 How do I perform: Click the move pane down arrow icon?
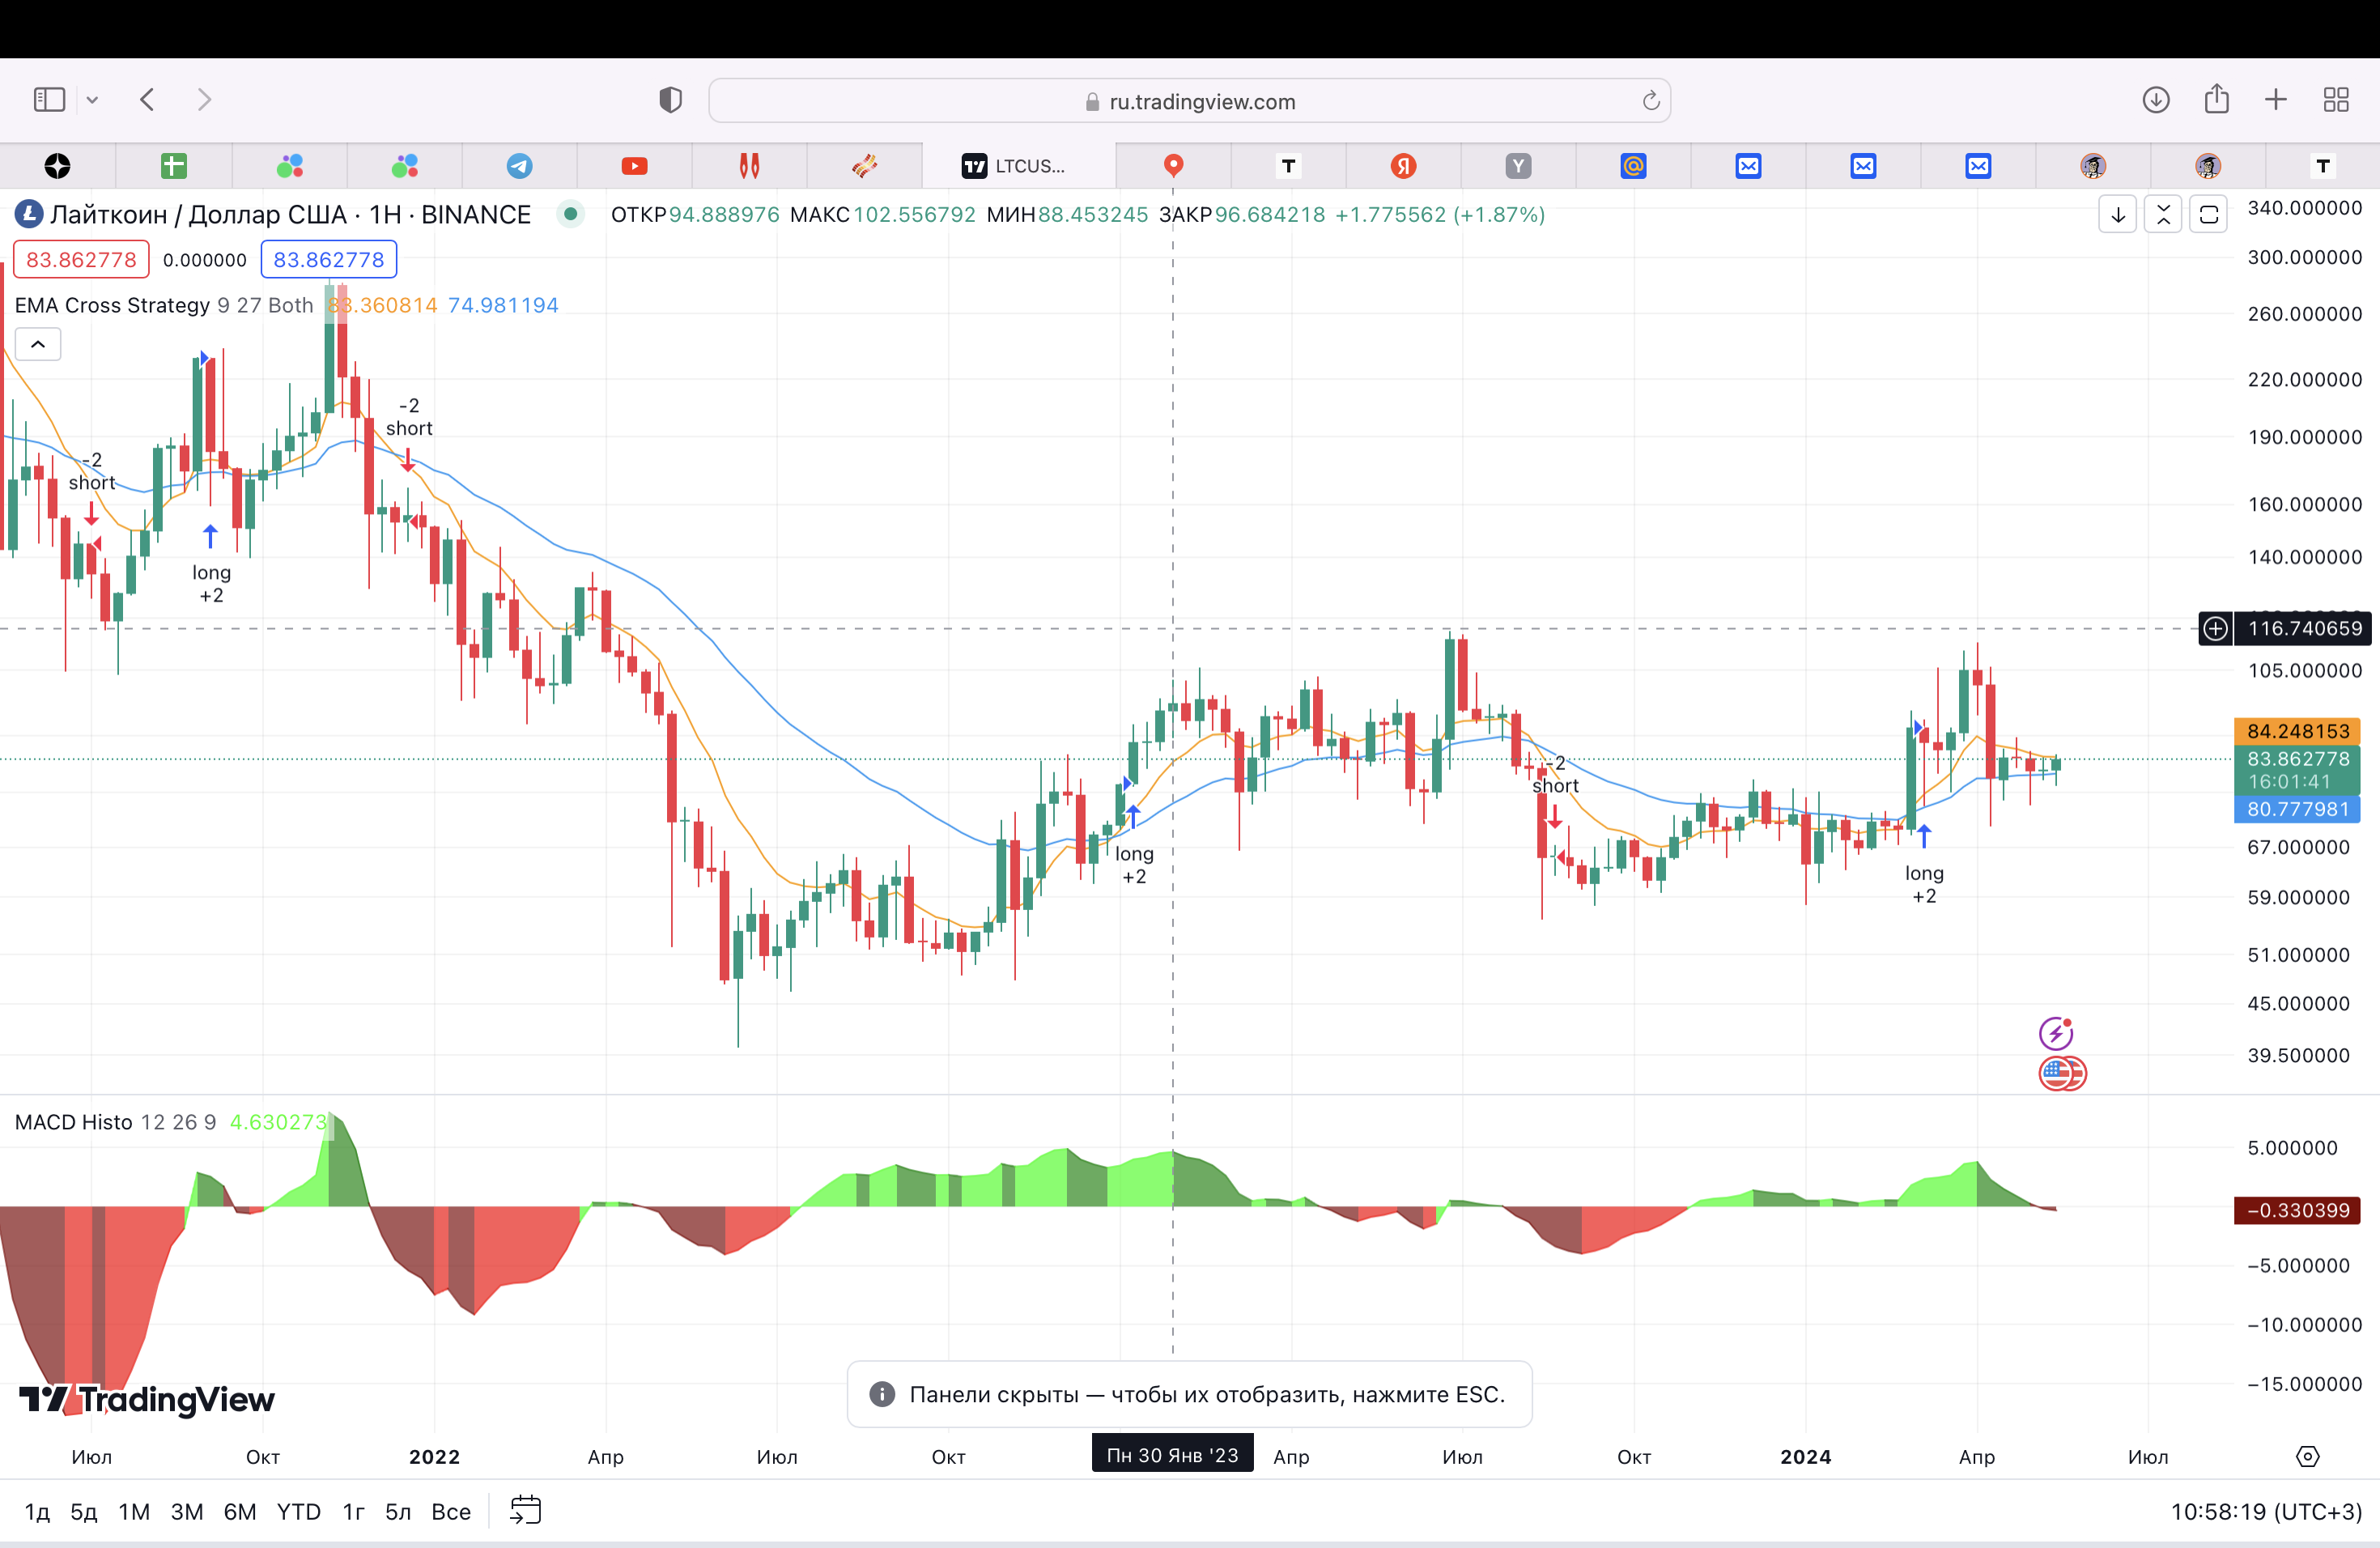tap(2117, 215)
